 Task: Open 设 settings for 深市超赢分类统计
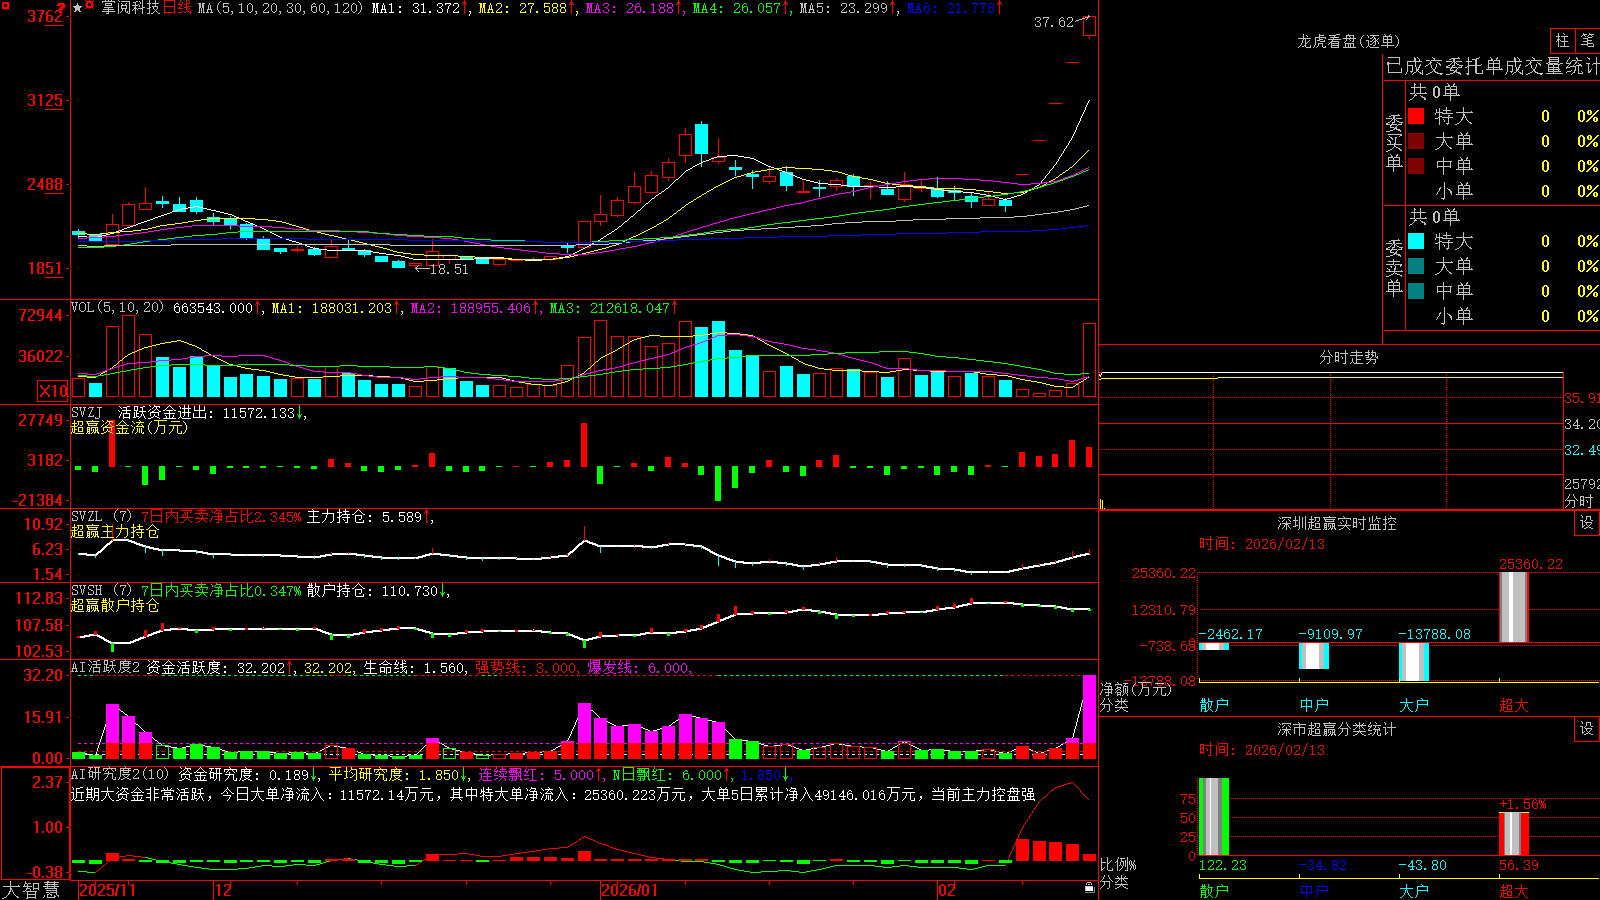[1587, 729]
